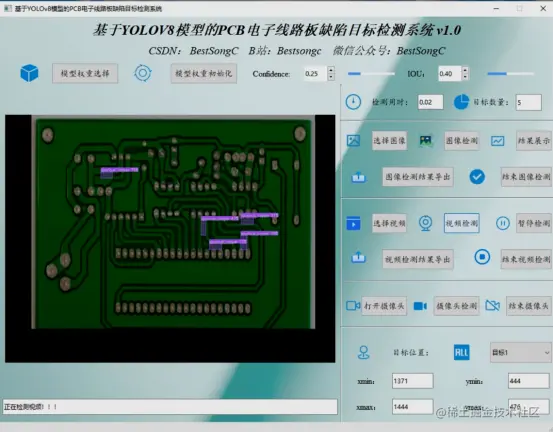Click the 结束摄像头 button
Screen dimensions: 553x432
529,306
